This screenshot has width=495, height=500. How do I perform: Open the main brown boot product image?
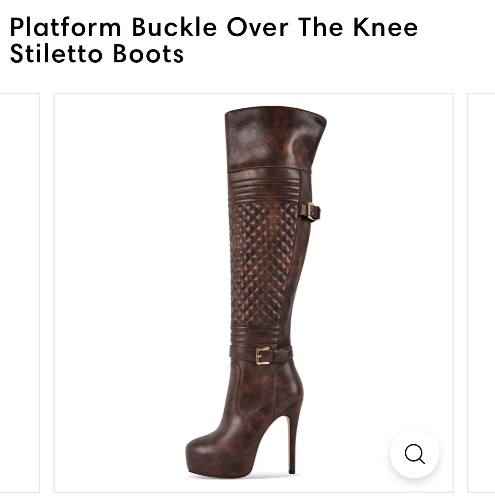[x=254, y=293]
